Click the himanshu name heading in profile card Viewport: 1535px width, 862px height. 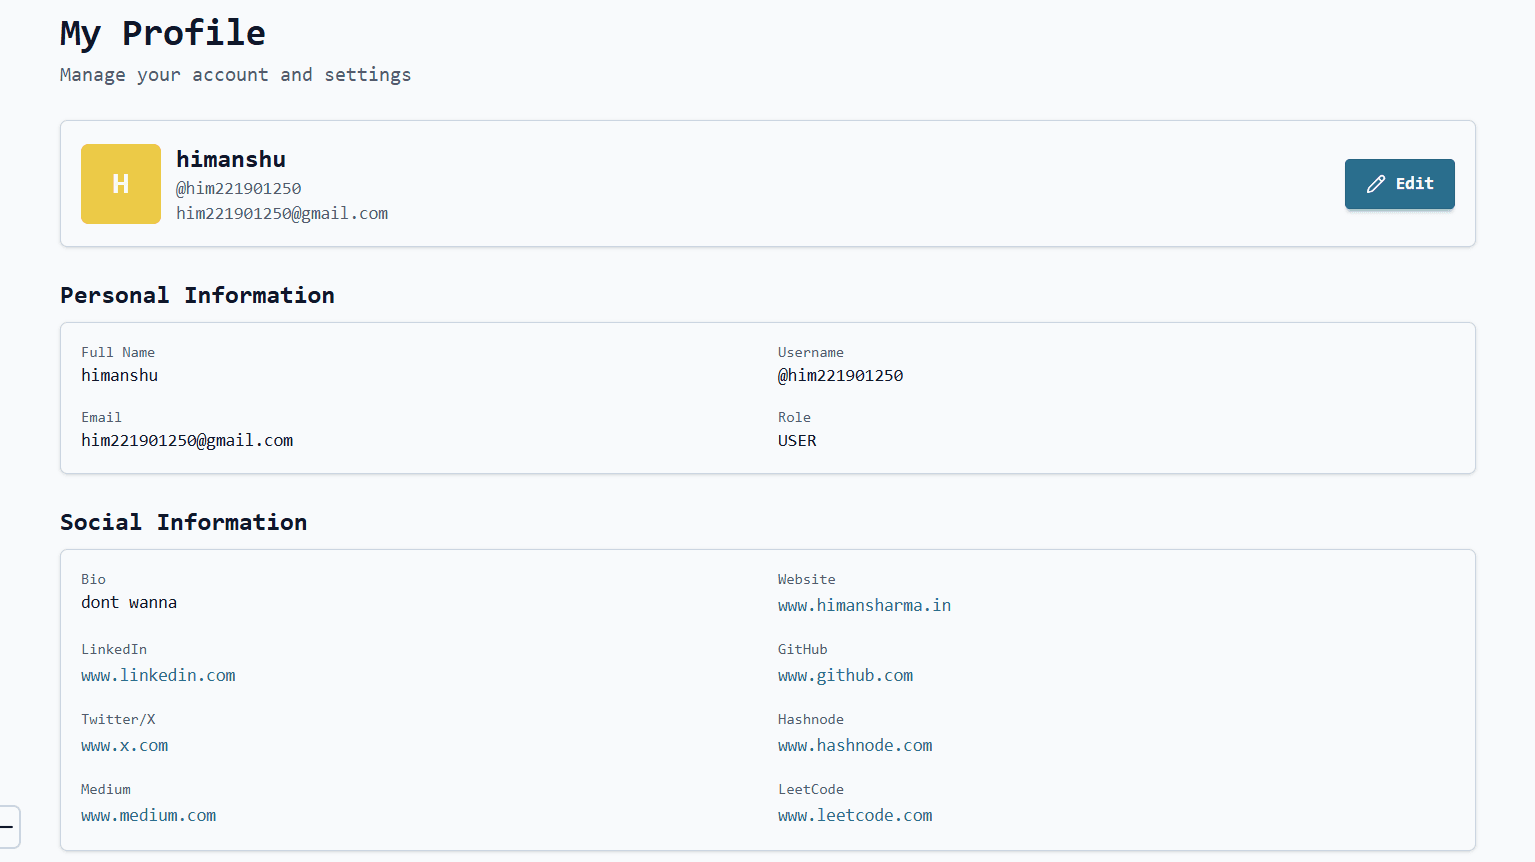click(231, 159)
